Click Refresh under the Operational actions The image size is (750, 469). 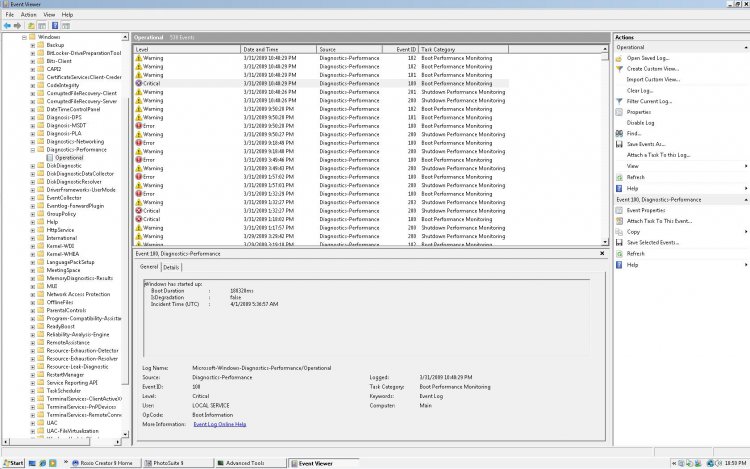click(635, 177)
